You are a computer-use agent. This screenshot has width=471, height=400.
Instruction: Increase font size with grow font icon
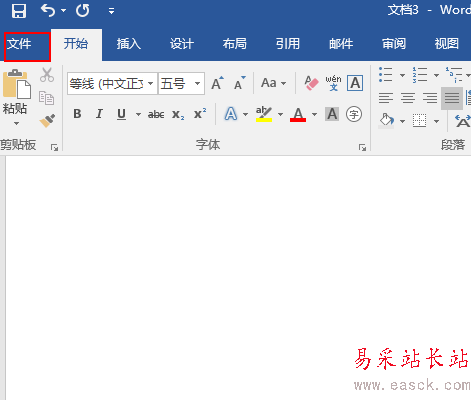coord(217,83)
